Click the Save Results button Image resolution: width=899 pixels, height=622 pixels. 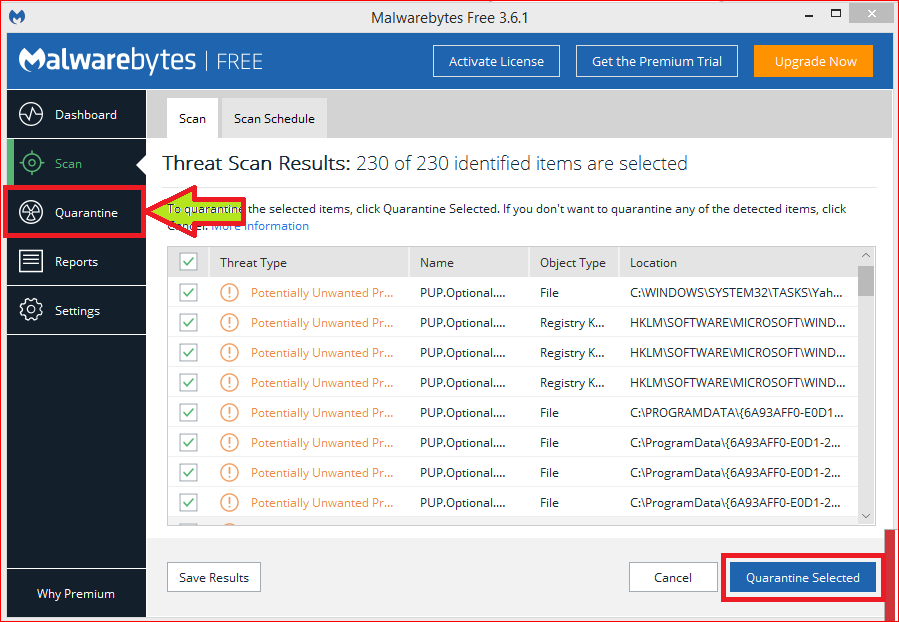[214, 577]
